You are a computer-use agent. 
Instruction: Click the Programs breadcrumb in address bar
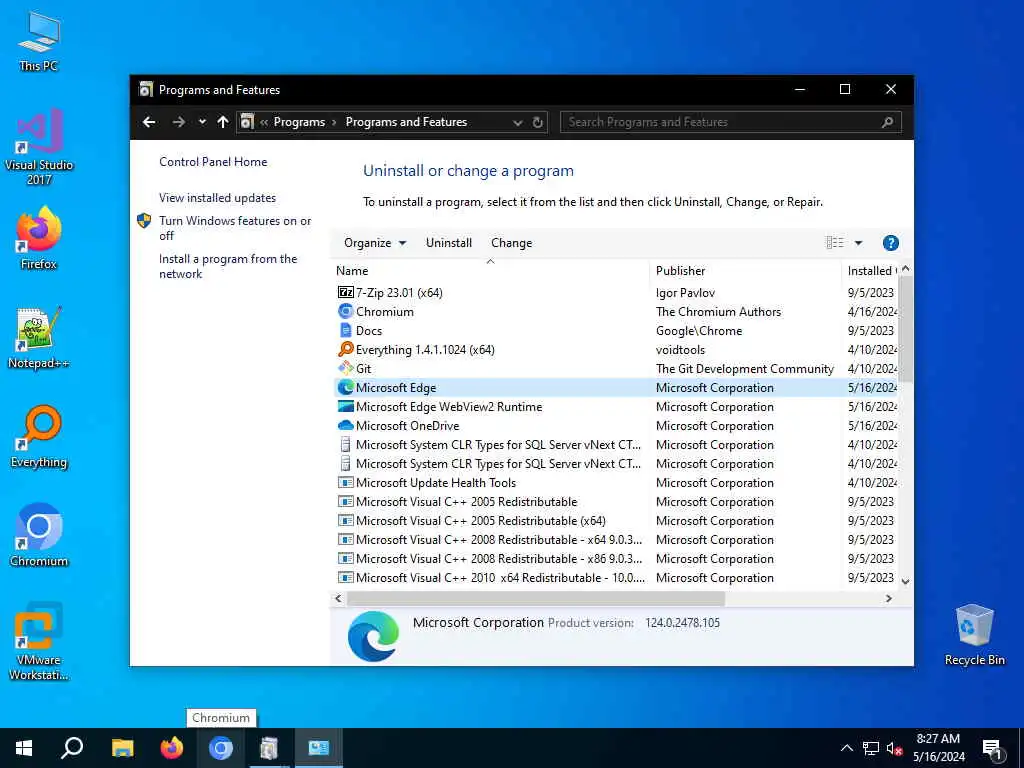pos(299,122)
